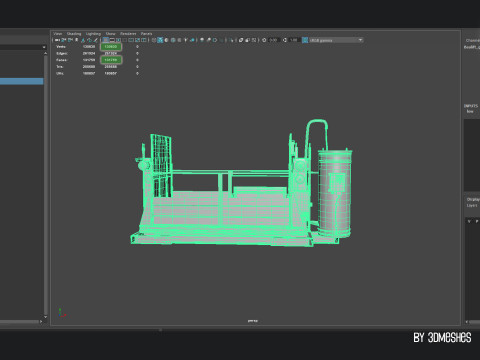Open the Show menu

[x=110, y=34]
